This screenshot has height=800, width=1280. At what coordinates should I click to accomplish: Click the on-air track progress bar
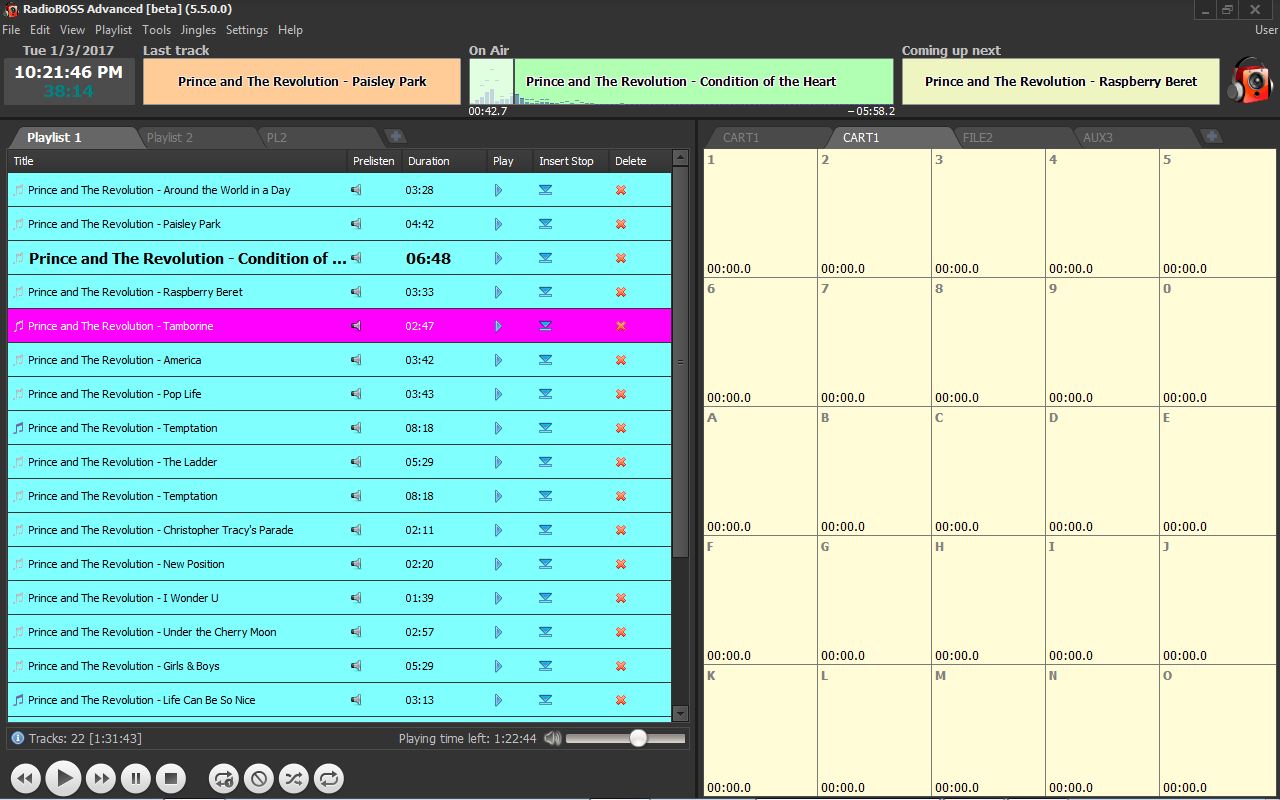681,81
